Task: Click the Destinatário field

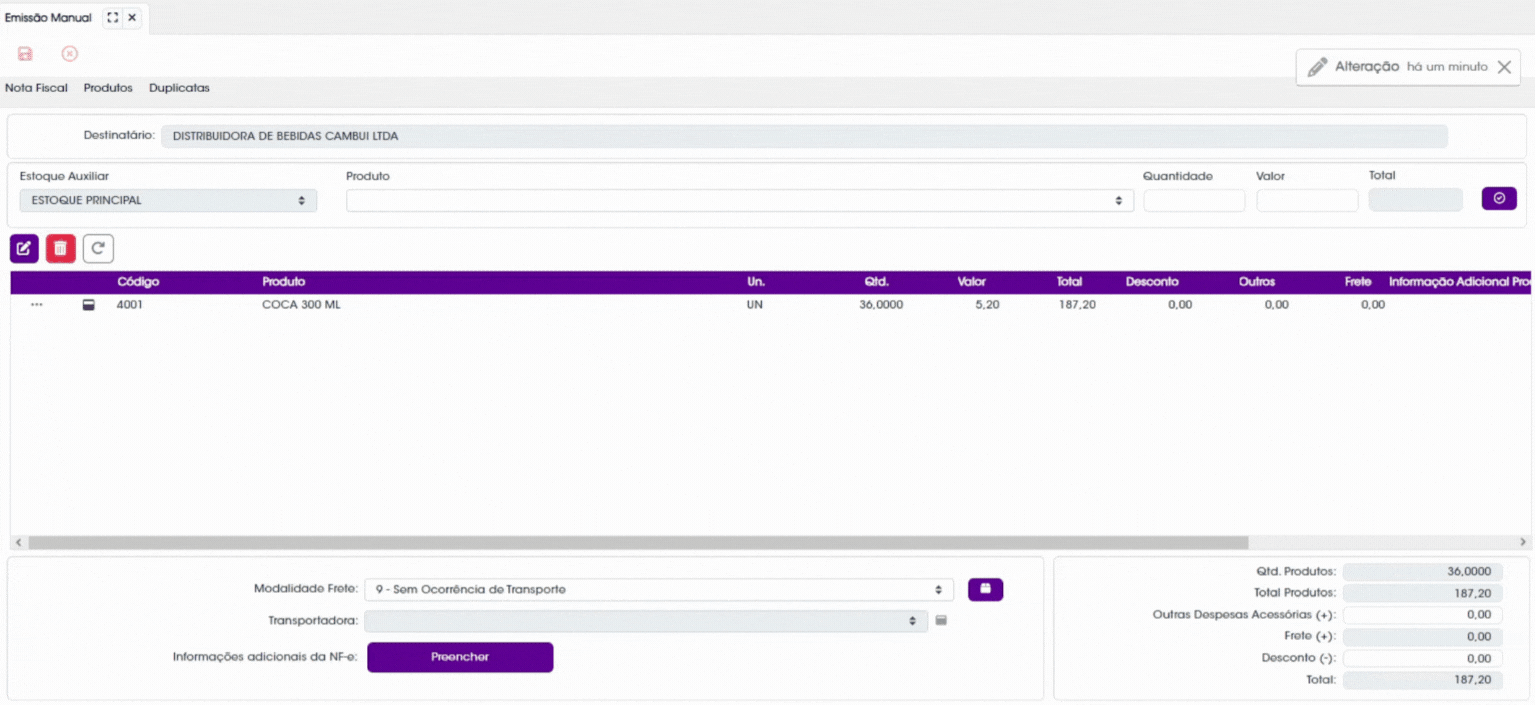Action: 804,136
